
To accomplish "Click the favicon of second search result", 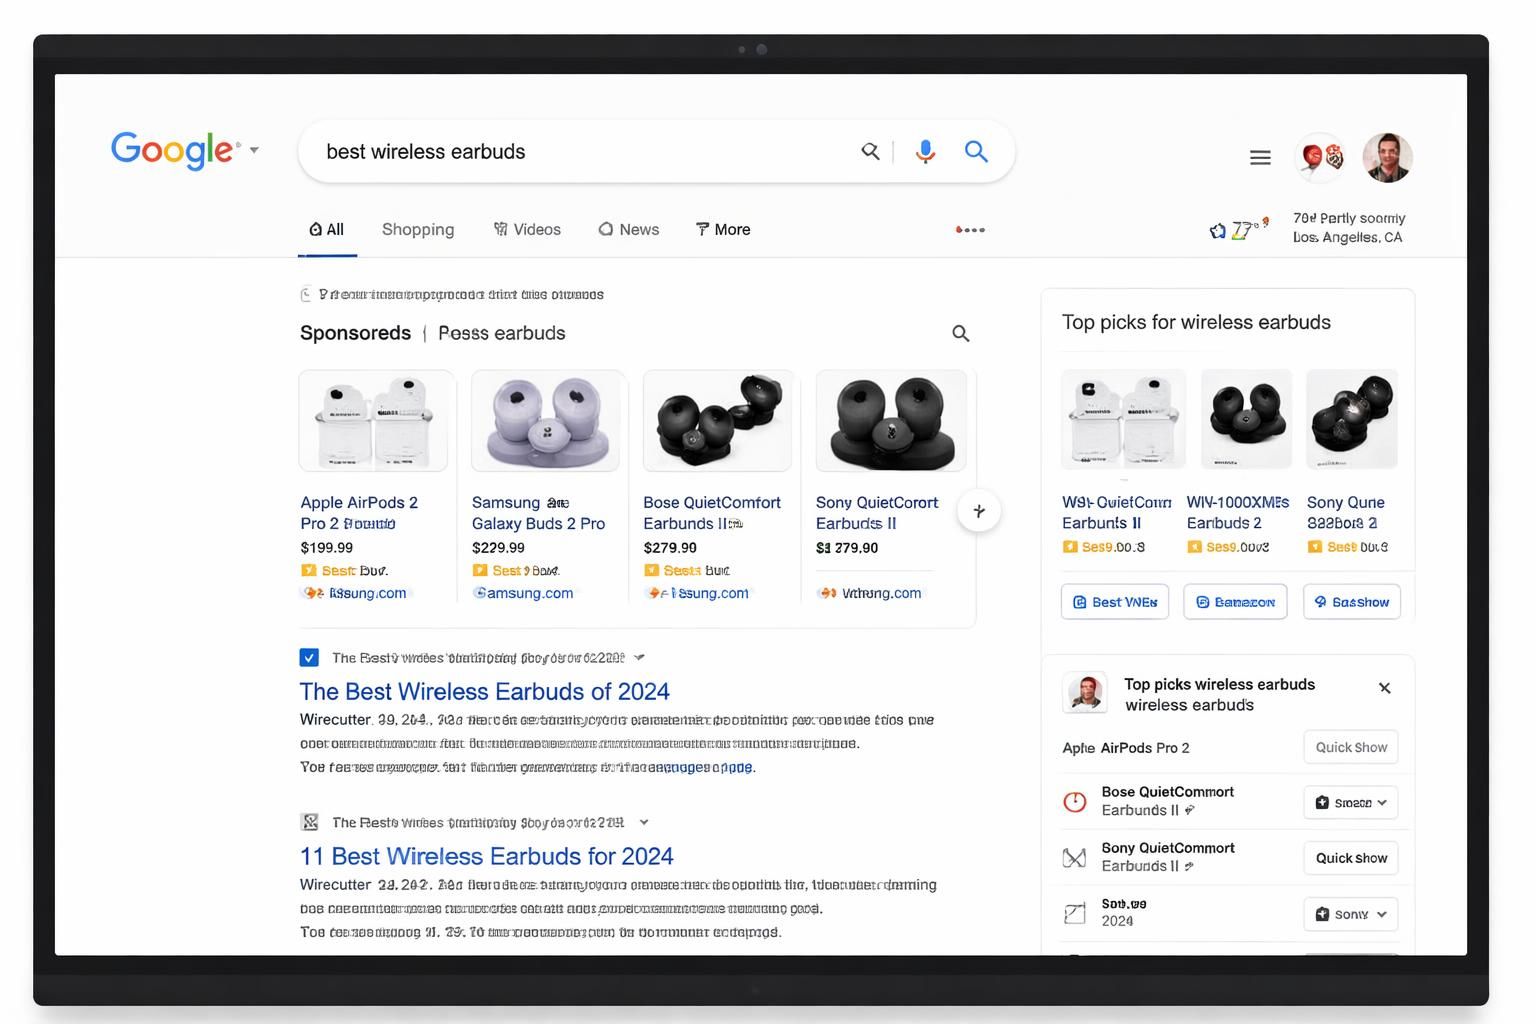I will coord(310,822).
